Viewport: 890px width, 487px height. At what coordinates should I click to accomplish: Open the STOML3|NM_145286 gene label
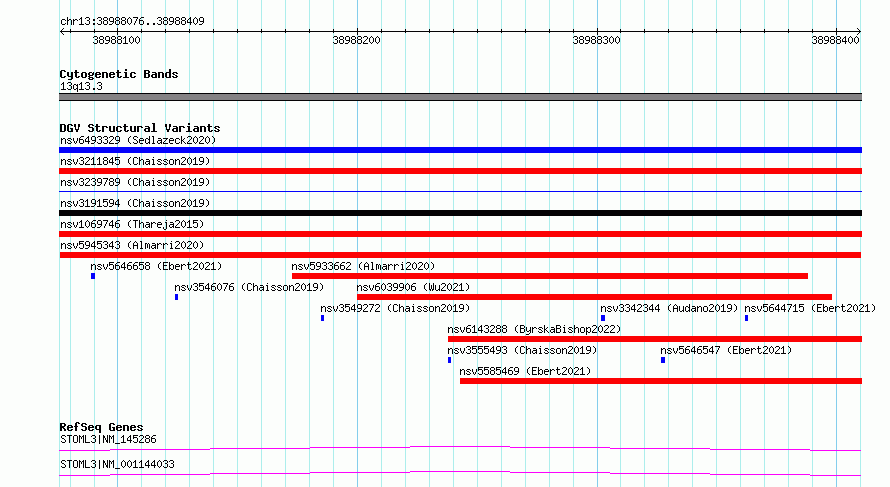point(108,439)
